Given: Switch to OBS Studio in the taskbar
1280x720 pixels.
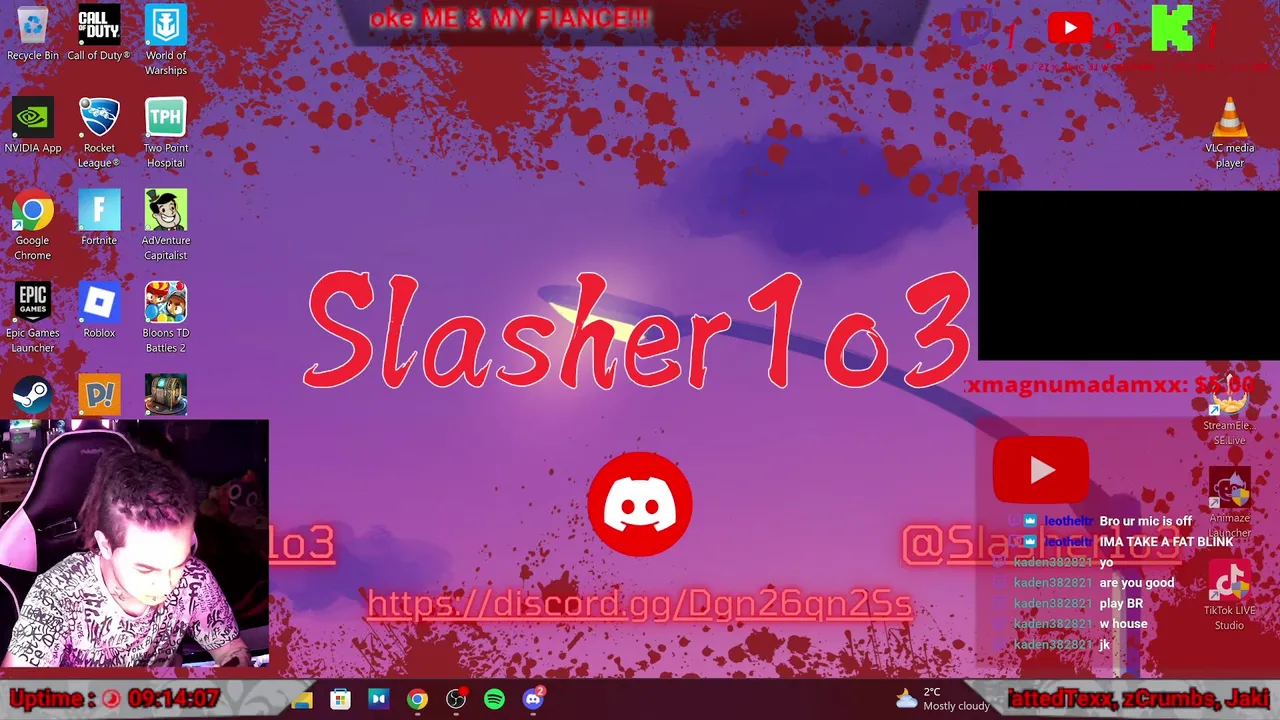Looking at the screenshot, I should tap(456, 699).
